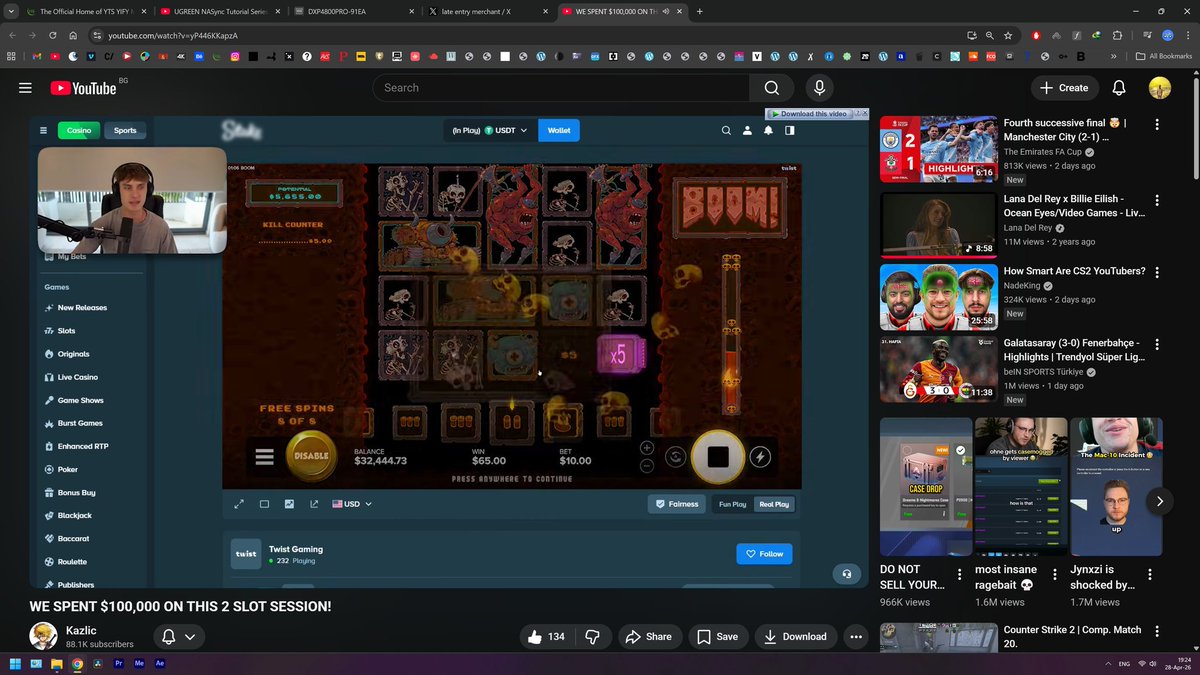
Task: Open the Twist Gaming provider logo
Action: coord(246,553)
